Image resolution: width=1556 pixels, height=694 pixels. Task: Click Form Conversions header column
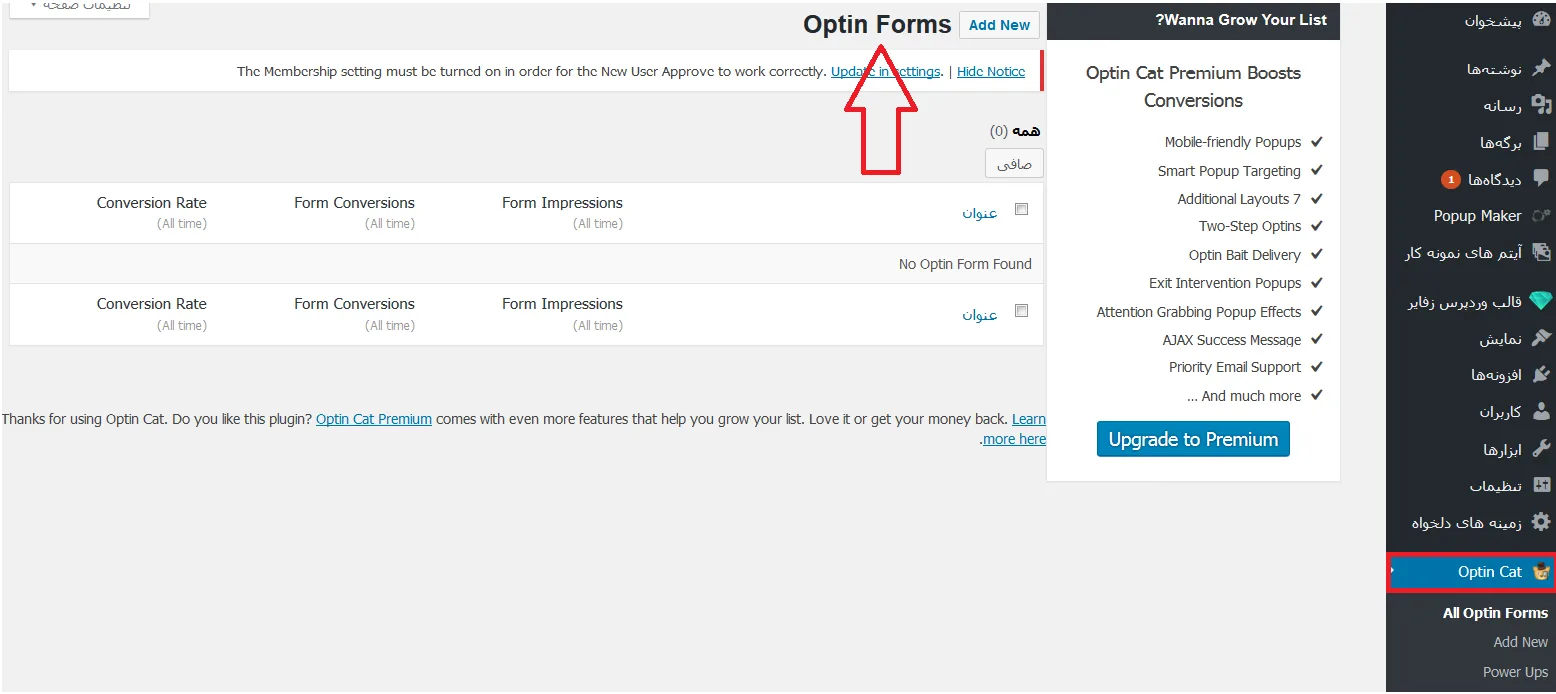[354, 203]
